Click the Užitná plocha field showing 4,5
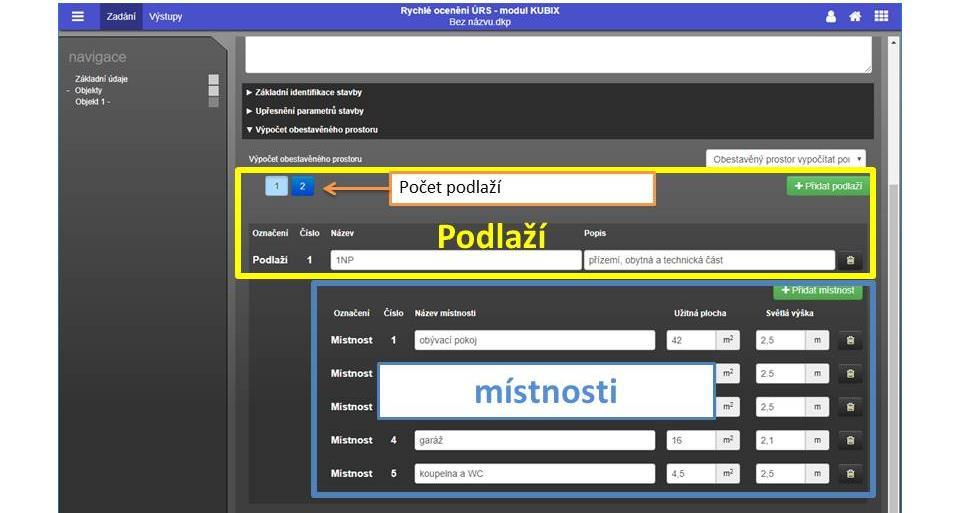 tap(691, 473)
